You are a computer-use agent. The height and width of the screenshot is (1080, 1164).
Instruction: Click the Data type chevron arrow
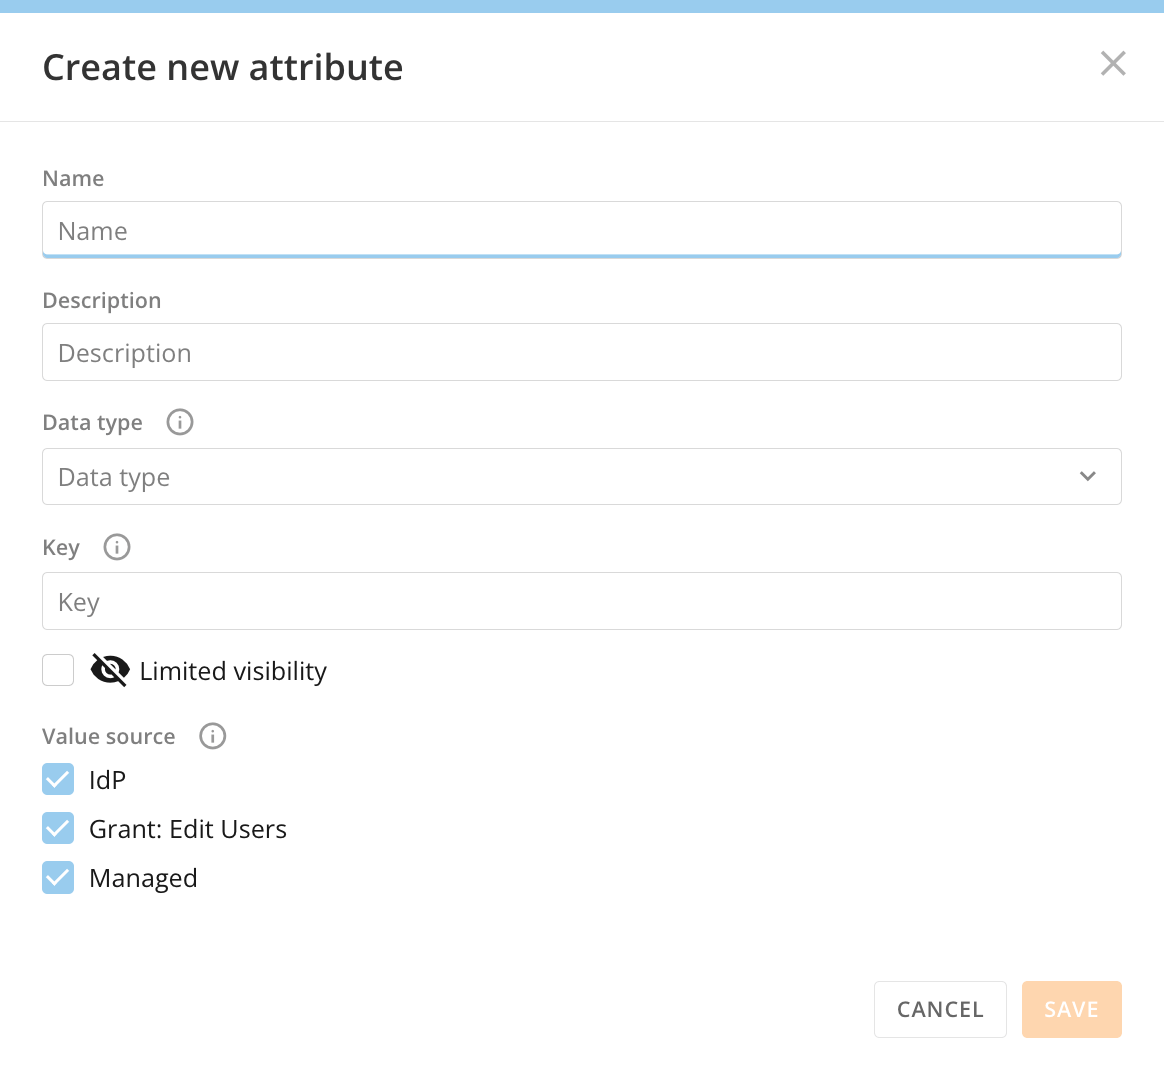[1088, 477]
